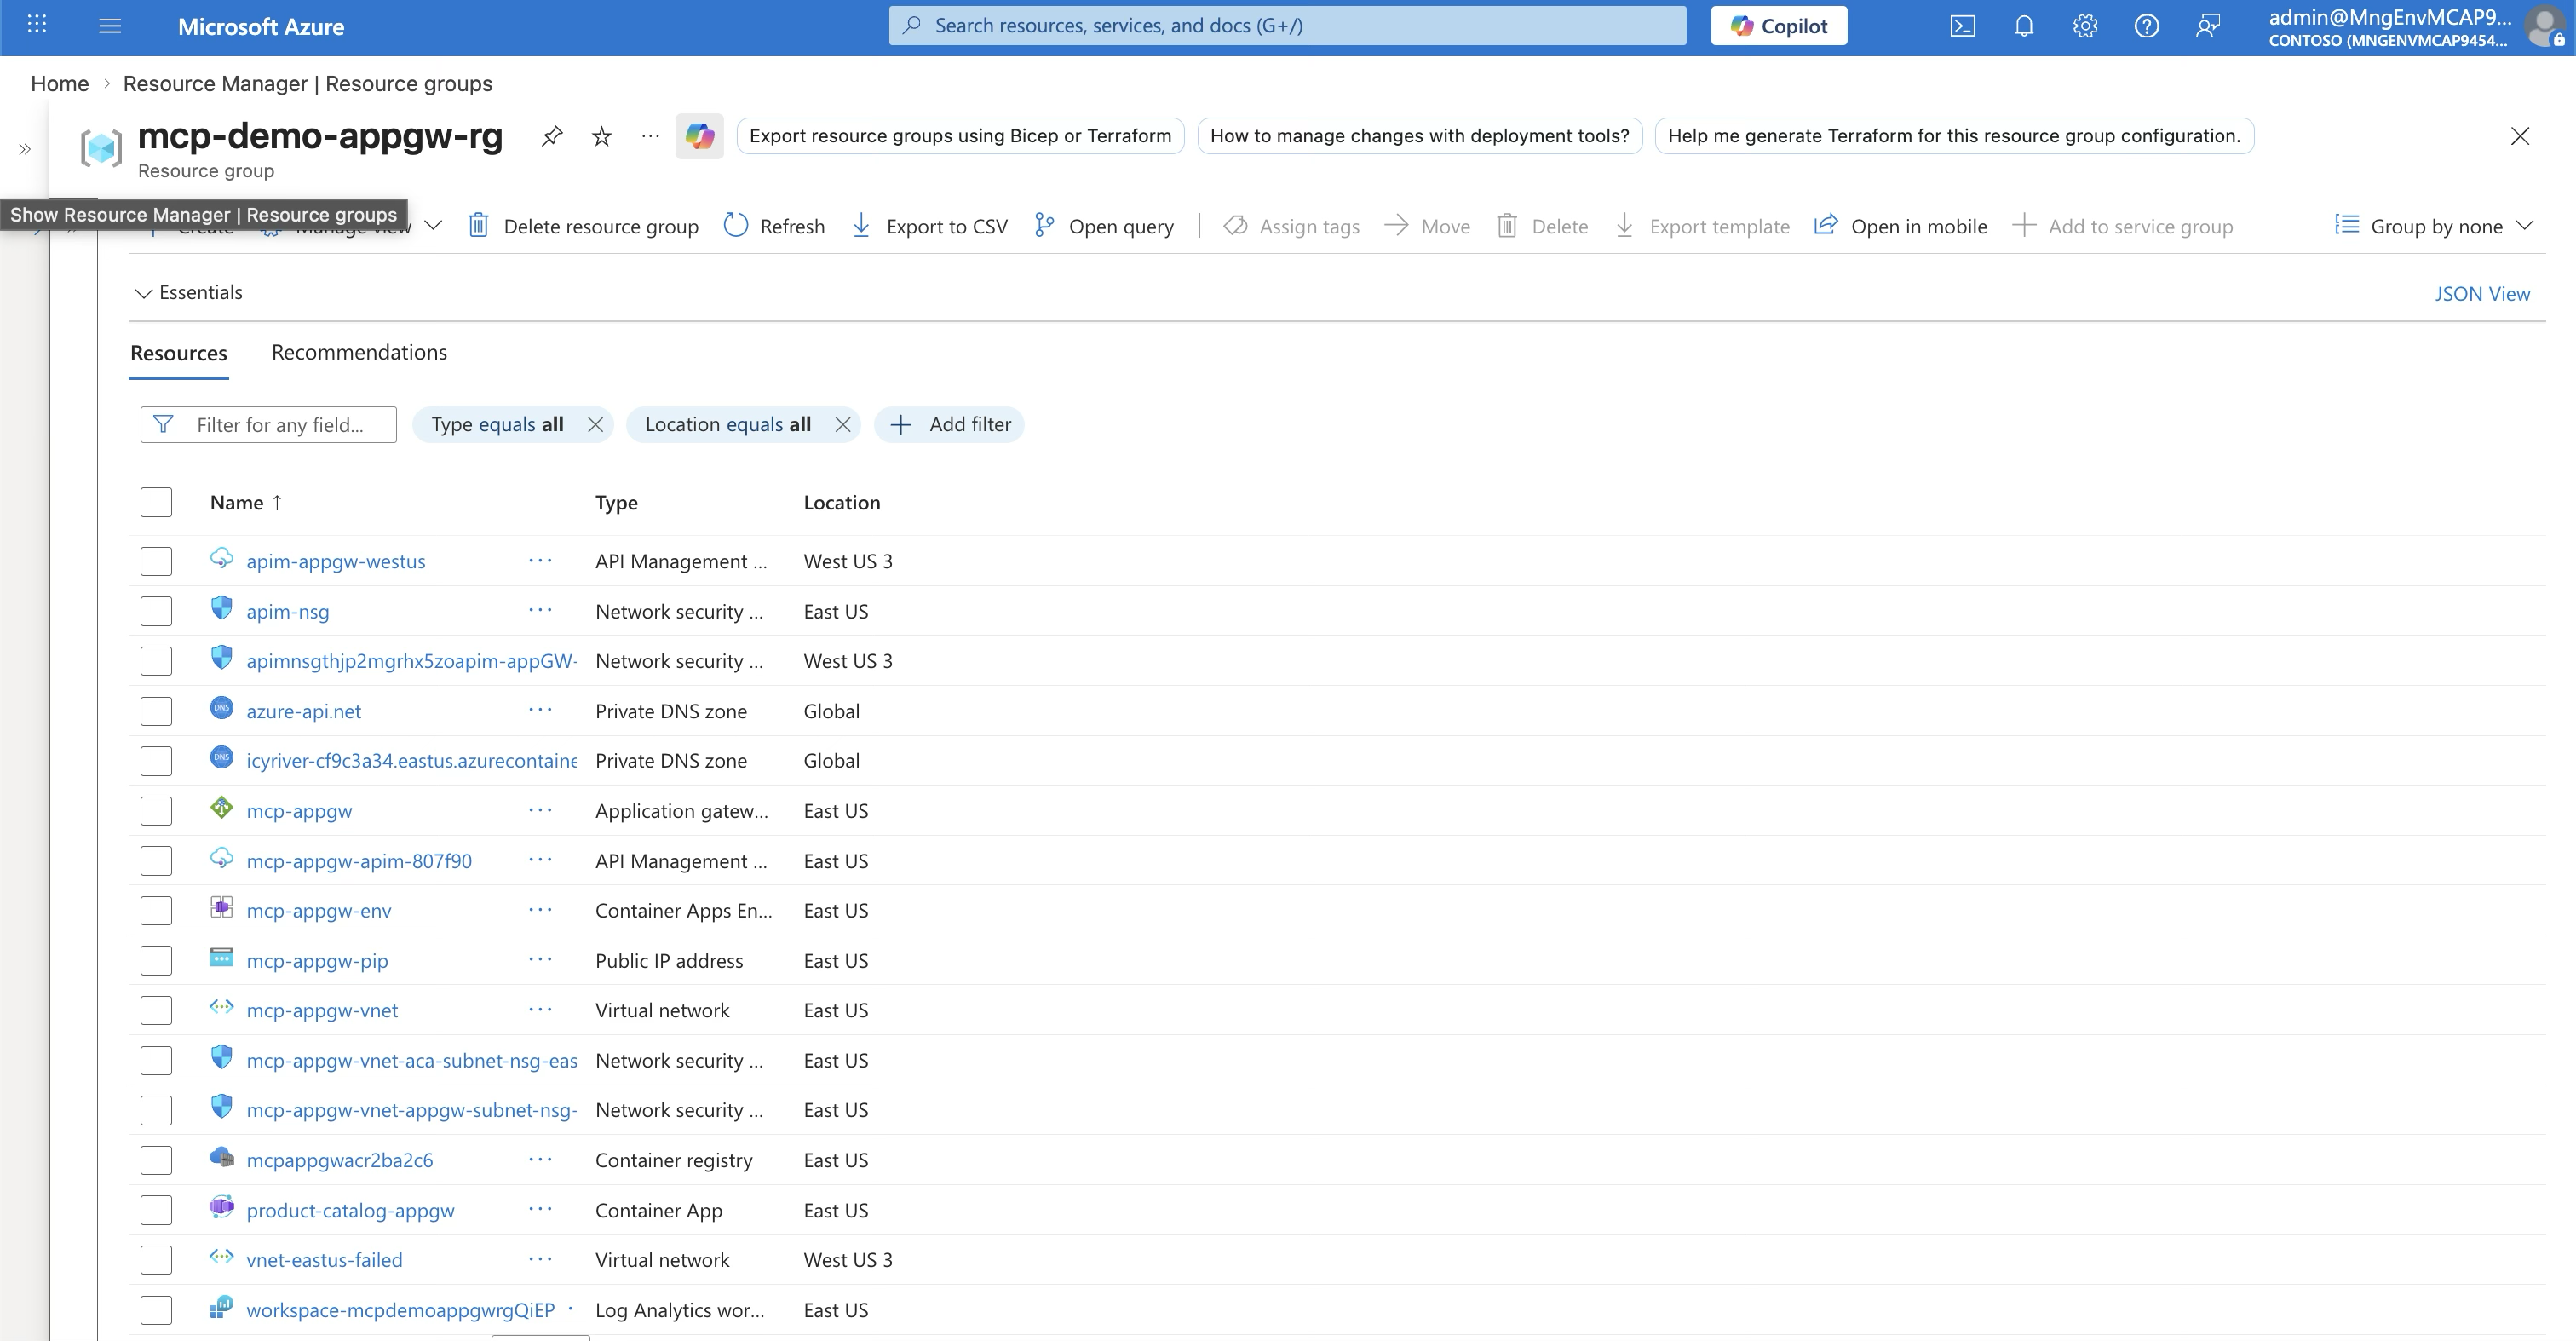
Task: Open the Azure portal hamburger menu
Action: point(110,26)
